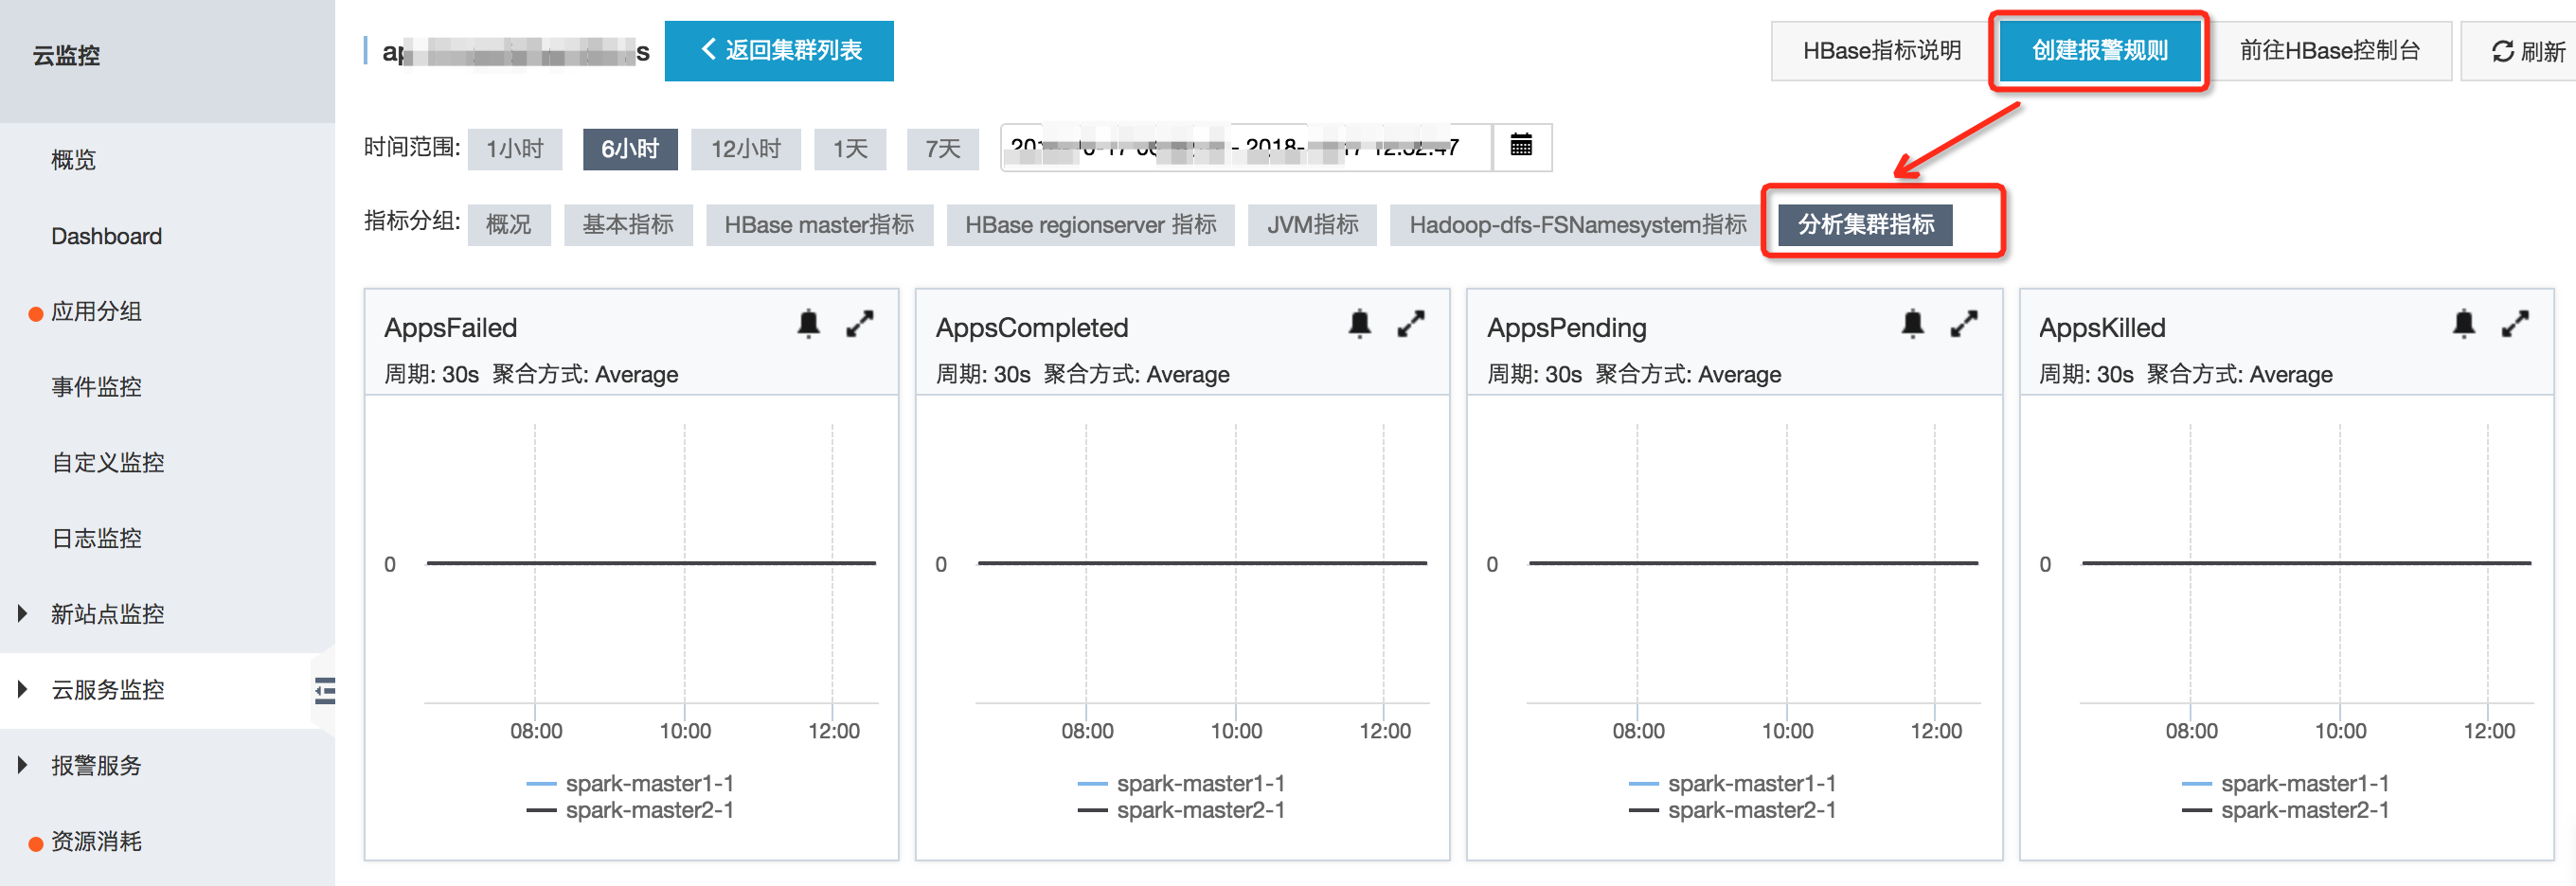Go to 应用分组 sidebar item
The width and height of the screenshot is (2576, 886).
point(96,312)
